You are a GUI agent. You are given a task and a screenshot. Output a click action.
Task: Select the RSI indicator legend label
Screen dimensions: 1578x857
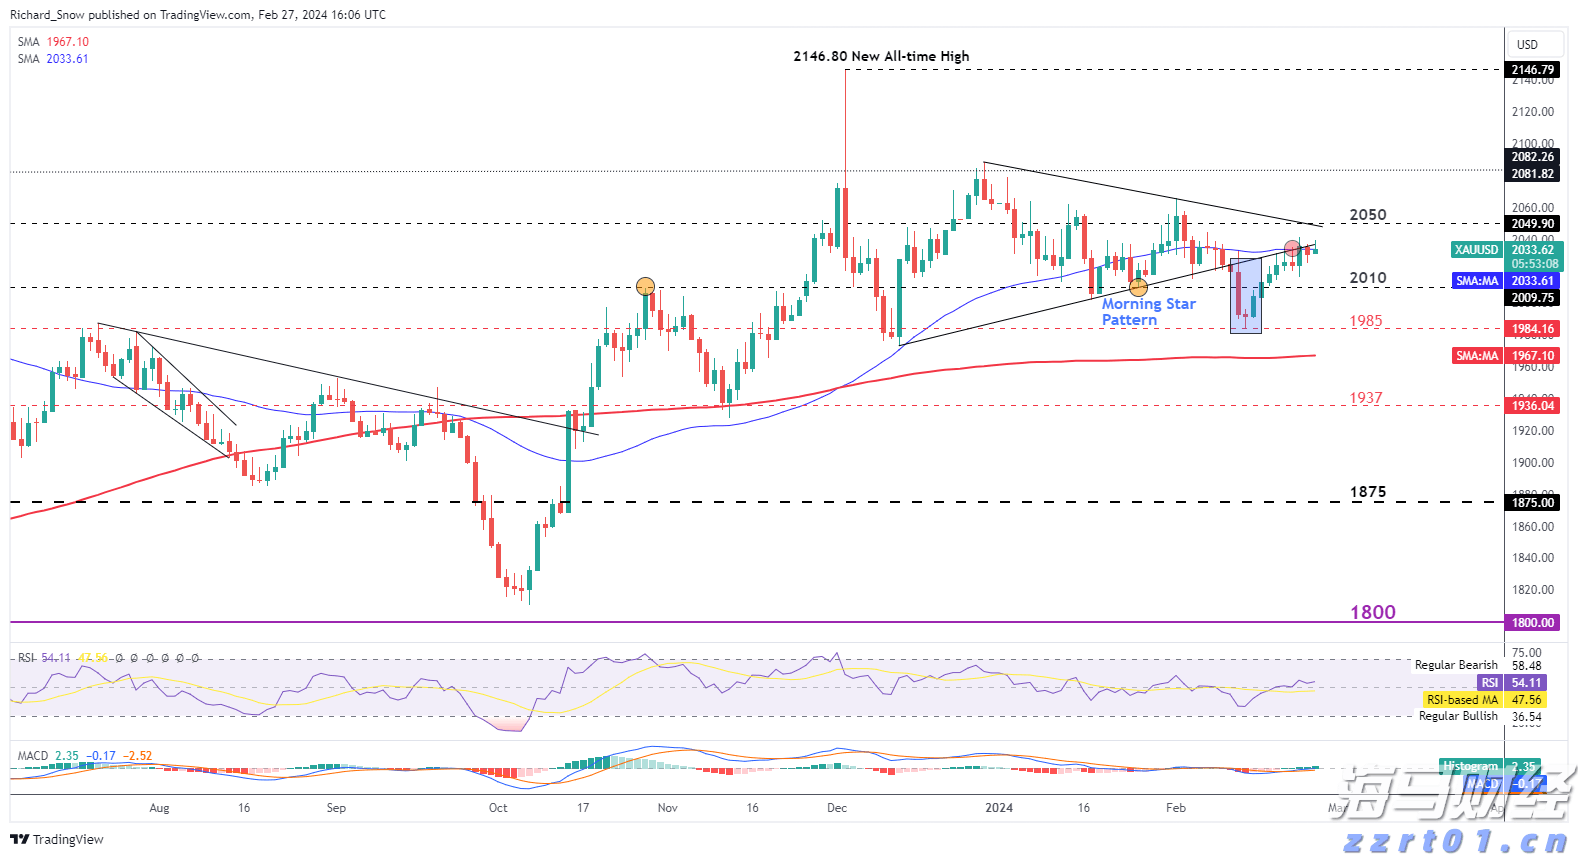tap(27, 658)
